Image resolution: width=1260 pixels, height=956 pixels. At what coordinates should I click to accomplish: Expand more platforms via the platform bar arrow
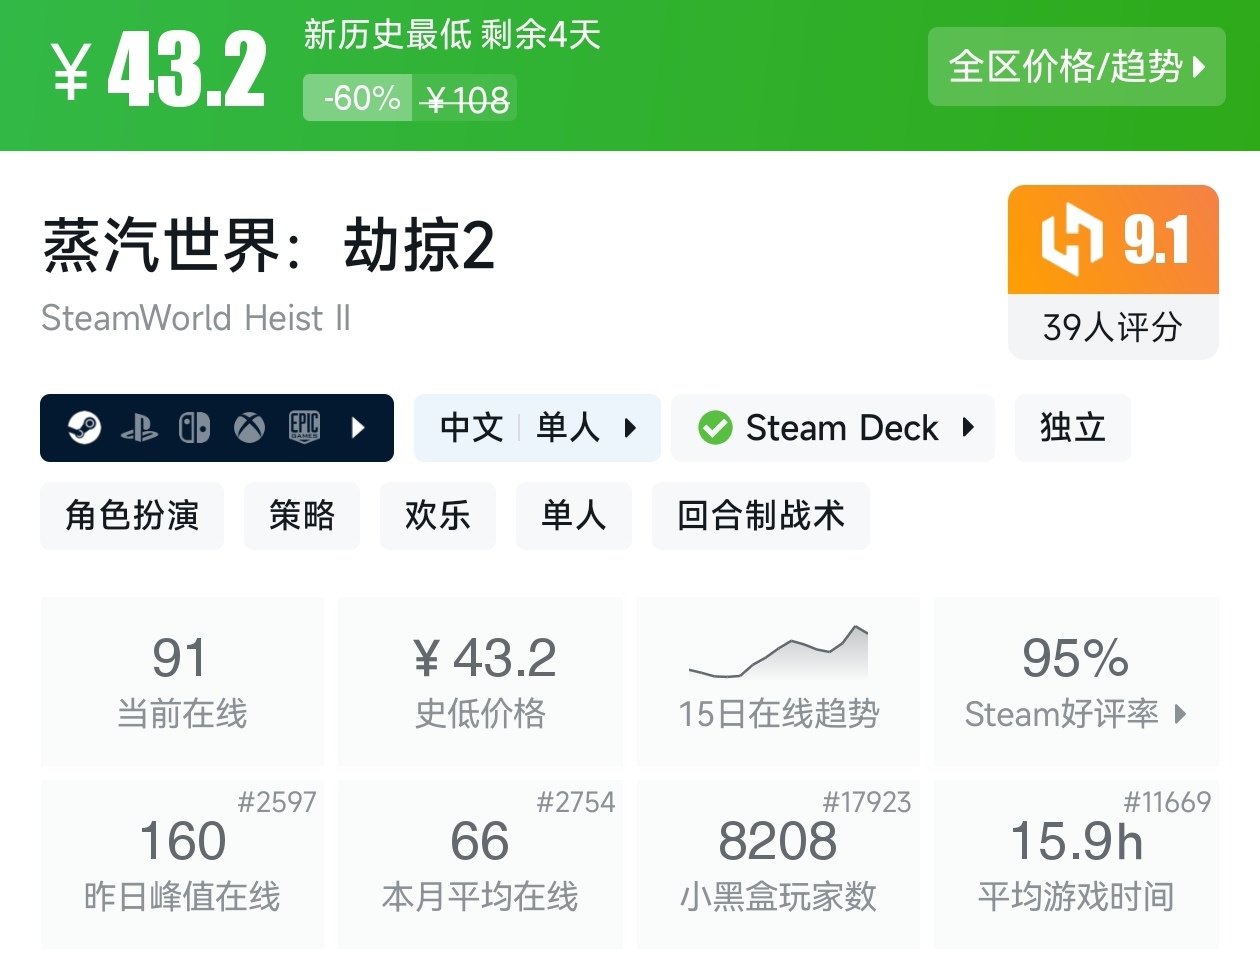pos(357,428)
